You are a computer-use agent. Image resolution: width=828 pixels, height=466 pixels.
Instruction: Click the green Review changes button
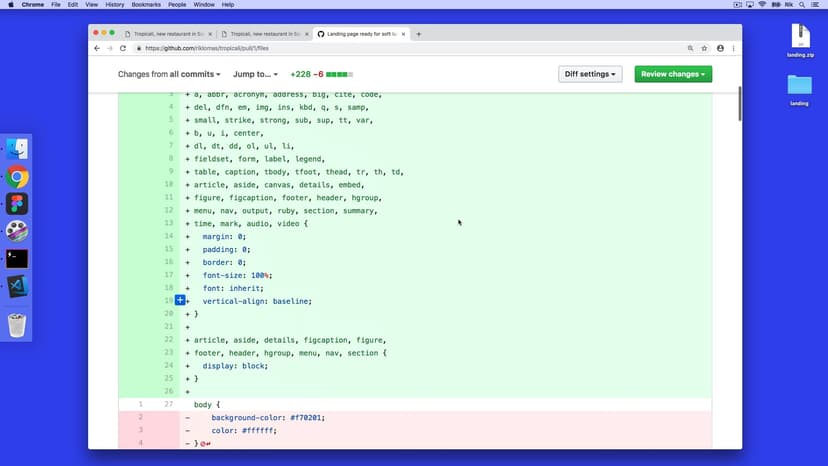(x=673, y=74)
